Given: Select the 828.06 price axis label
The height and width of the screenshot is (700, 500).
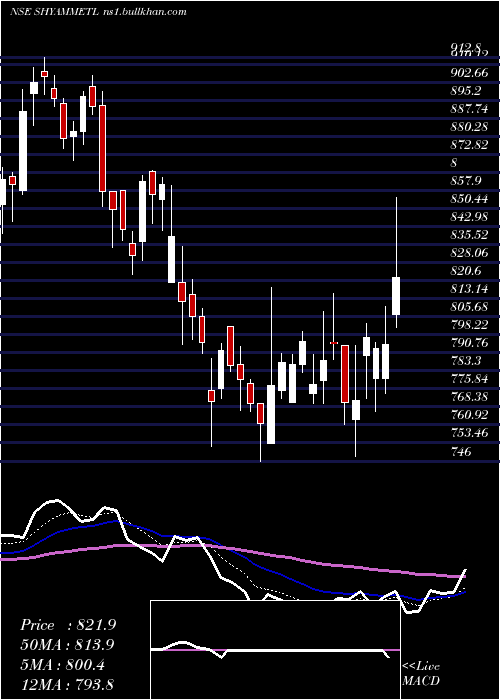Looking at the screenshot, I should (x=468, y=253).
